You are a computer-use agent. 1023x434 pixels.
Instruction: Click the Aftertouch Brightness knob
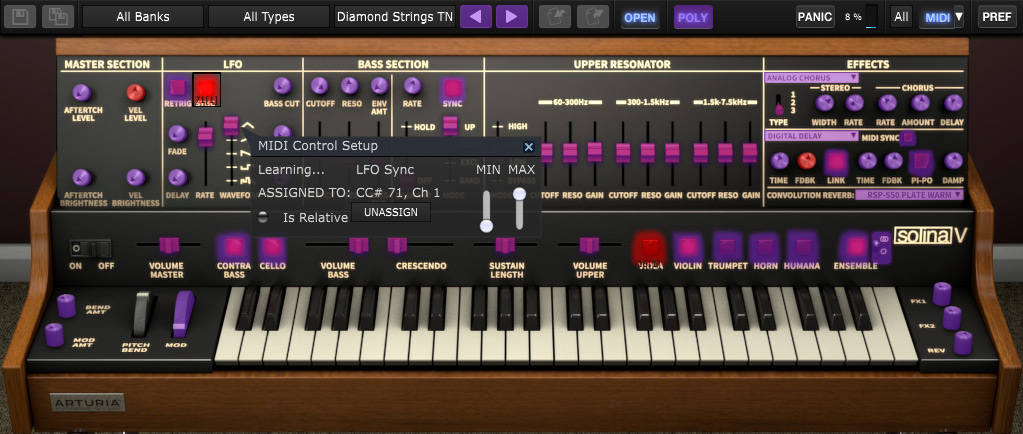[82, 178]
